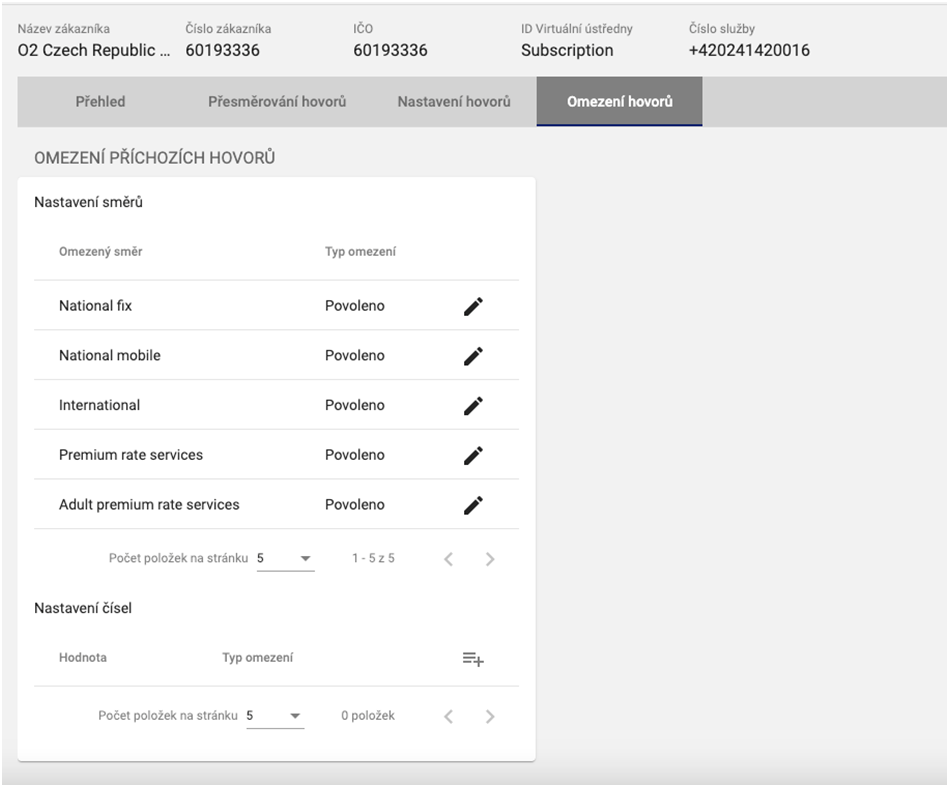The width and height of the screenshot is (949, 787).
Task: Go to next page of directions
Action: tap(490, 559)
